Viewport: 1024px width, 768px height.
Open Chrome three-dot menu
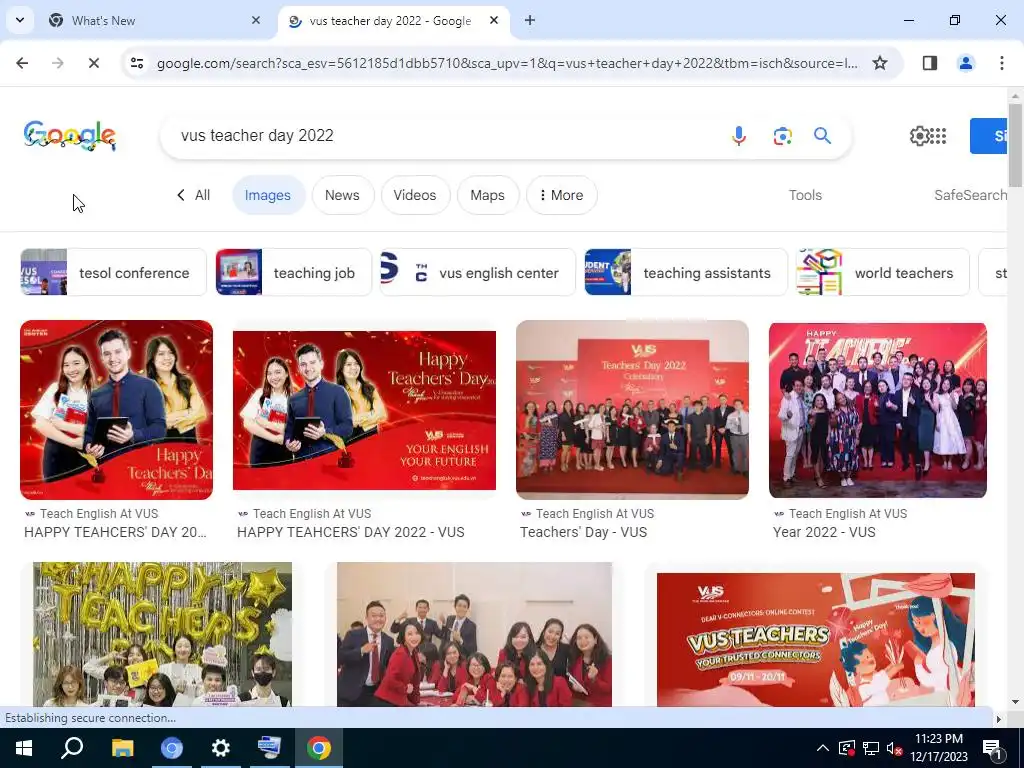[1002, 63]
